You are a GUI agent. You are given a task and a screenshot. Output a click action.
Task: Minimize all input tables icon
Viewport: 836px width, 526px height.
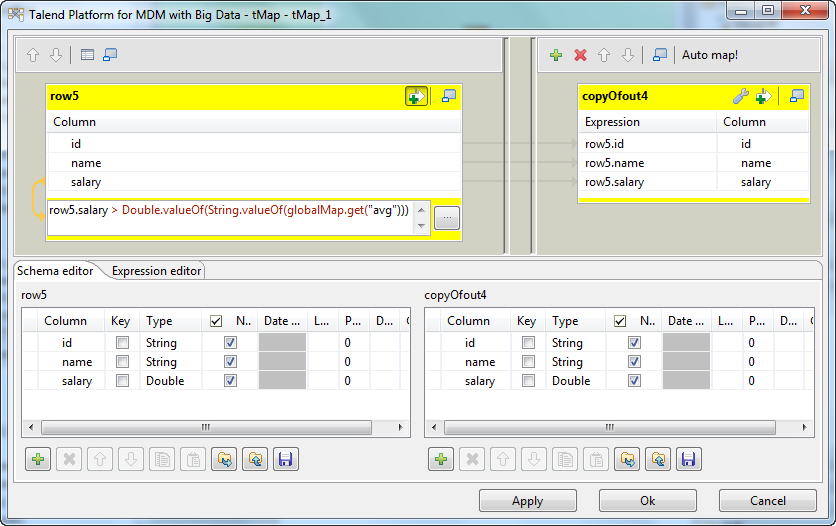[x=110, y=54]
